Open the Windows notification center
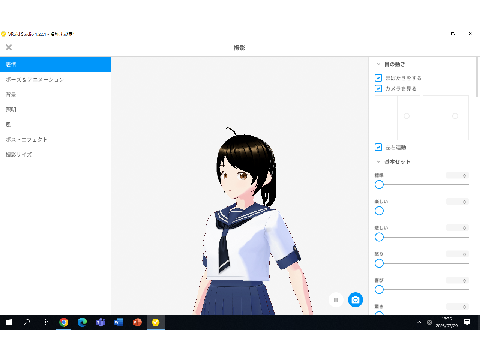The height and width of the screenshot is (360, 480). 467,322
